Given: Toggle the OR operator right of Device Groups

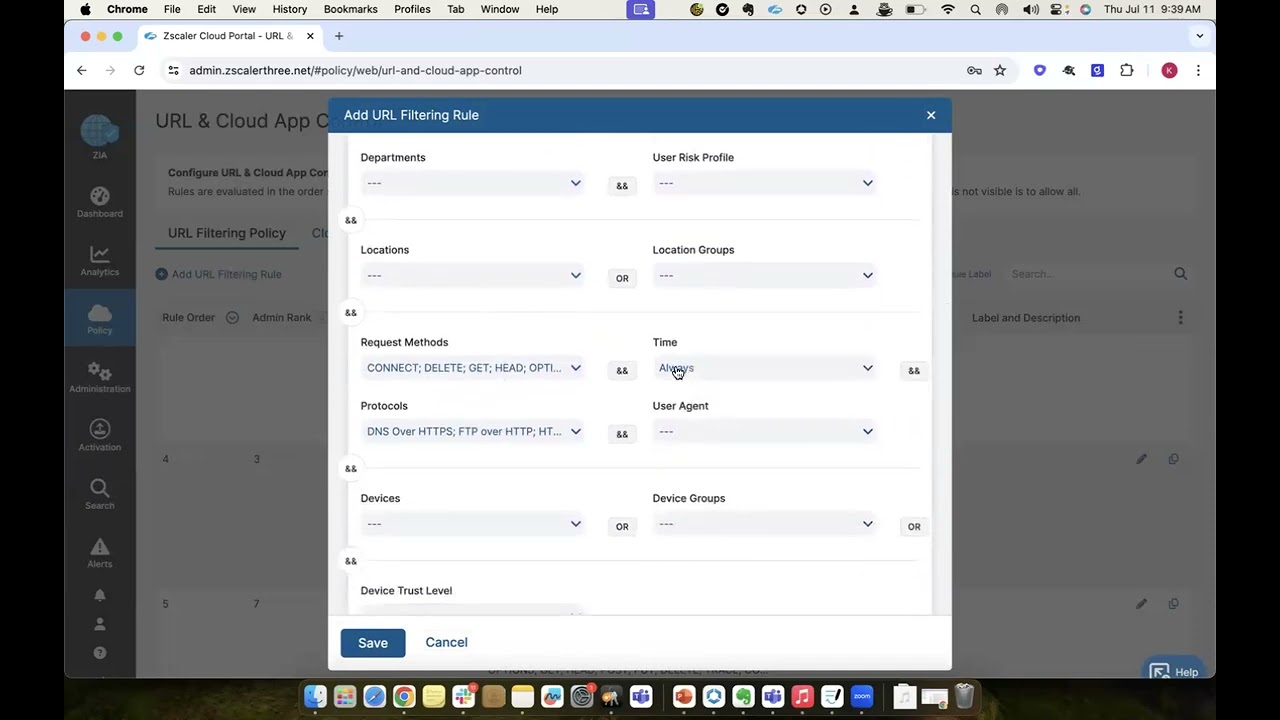Looking at the screenshot, I should pyautogui.click(x=914, y=527).
